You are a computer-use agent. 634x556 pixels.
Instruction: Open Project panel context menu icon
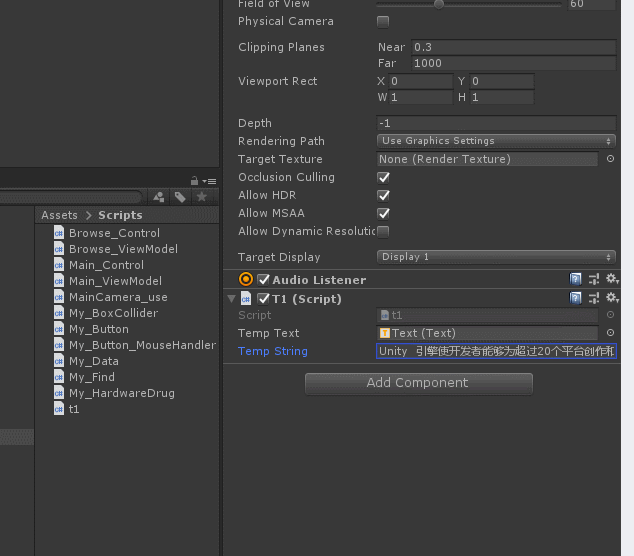210,181
